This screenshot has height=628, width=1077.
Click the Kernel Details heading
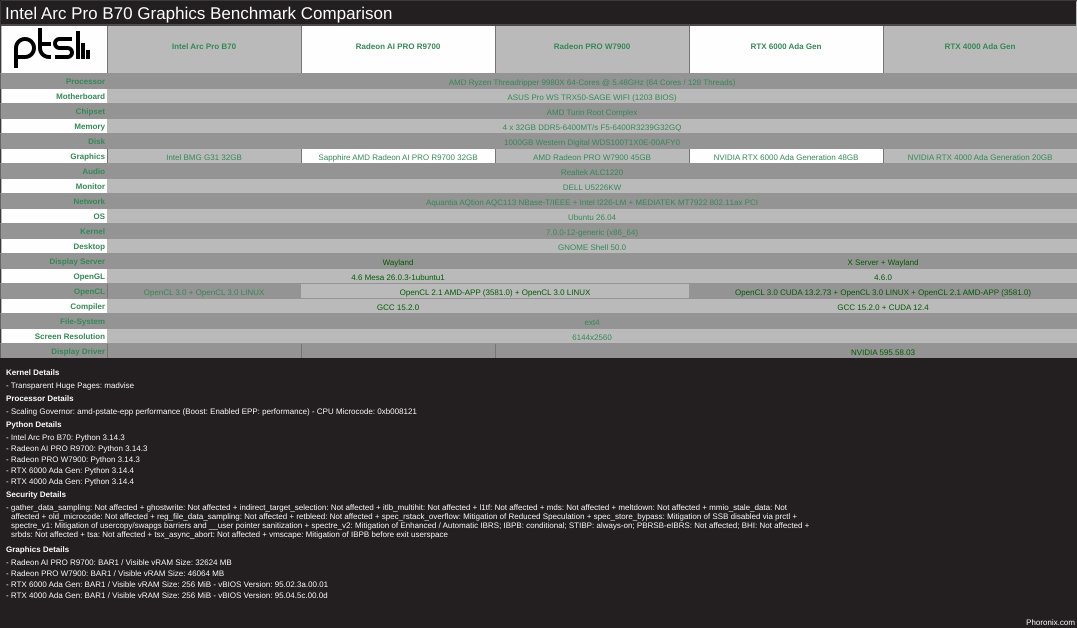point(32,372)
